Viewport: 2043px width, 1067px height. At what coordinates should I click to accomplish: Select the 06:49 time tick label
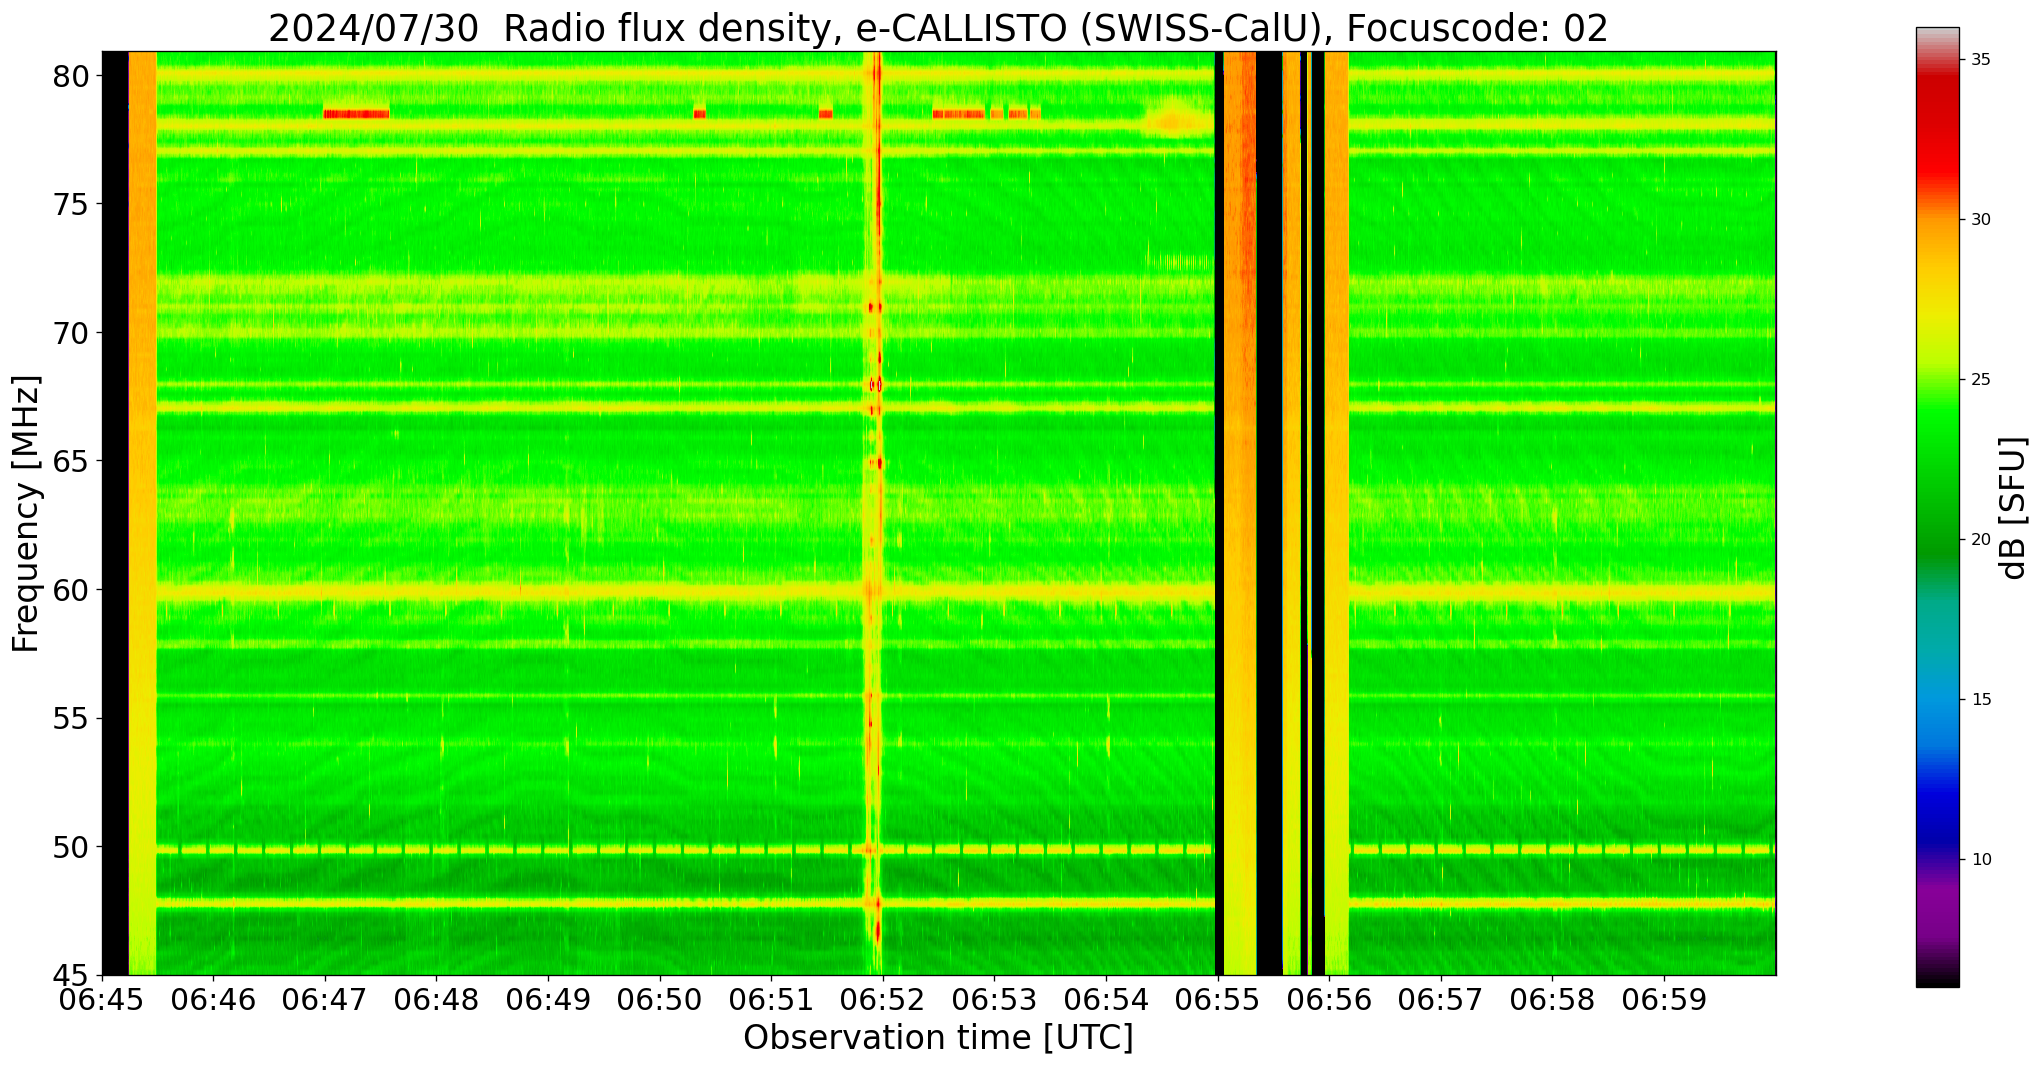[x=547, y=999]
